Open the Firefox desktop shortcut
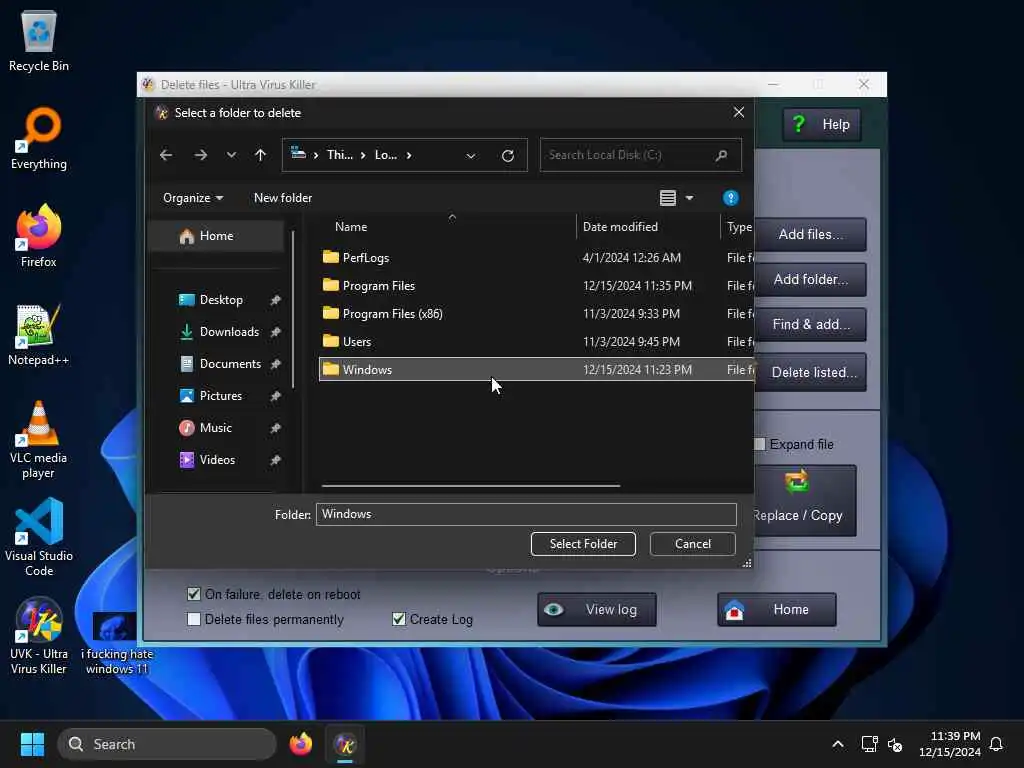Viewport: 1024px width, 768px height. [x=39, y=236]
